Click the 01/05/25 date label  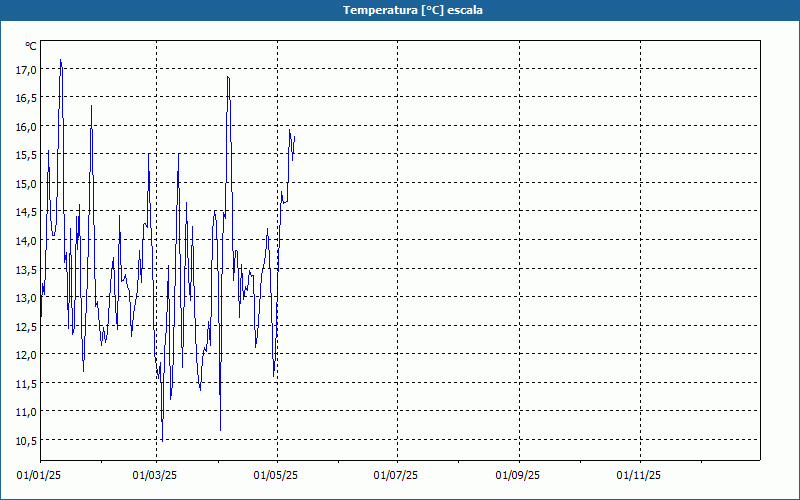pyautogui.click(x=276, y=476)
